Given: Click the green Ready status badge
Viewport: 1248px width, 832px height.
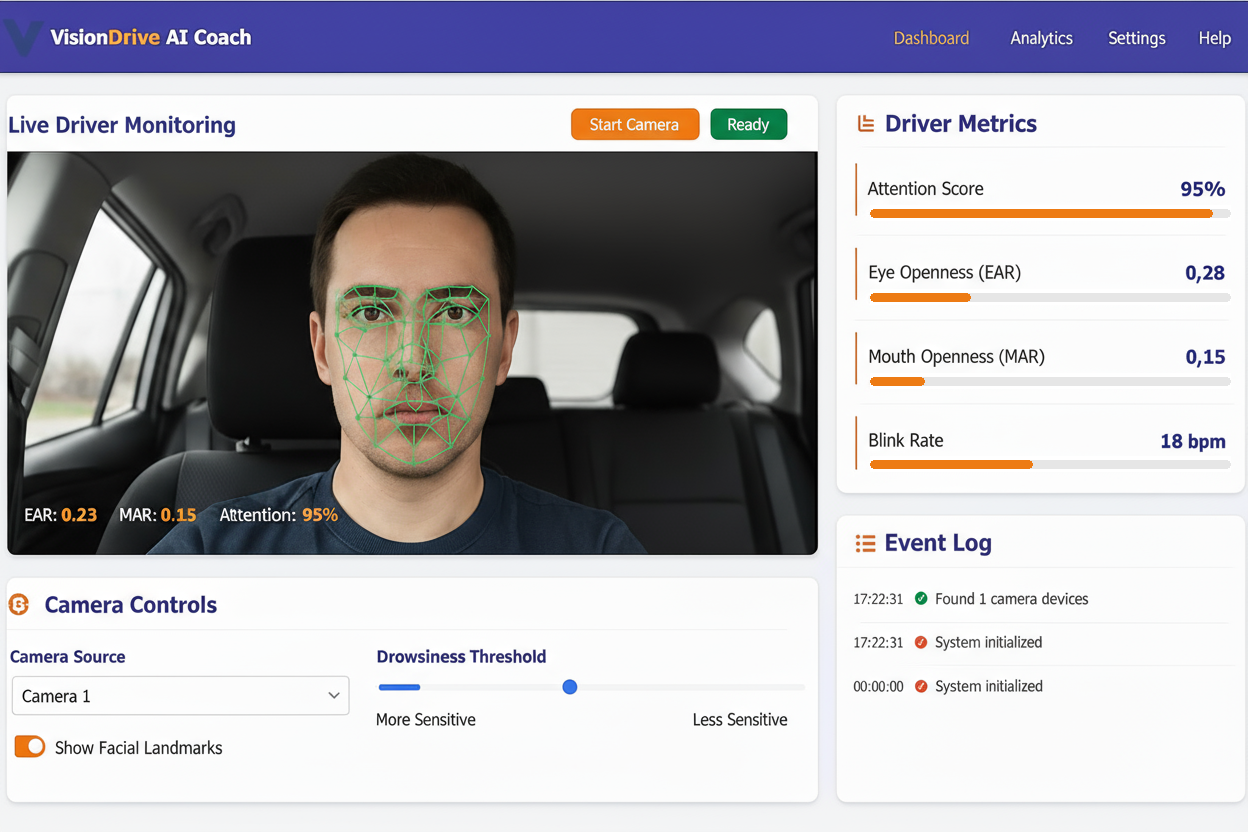Looking at the screenshot, I should coord(748,124).
